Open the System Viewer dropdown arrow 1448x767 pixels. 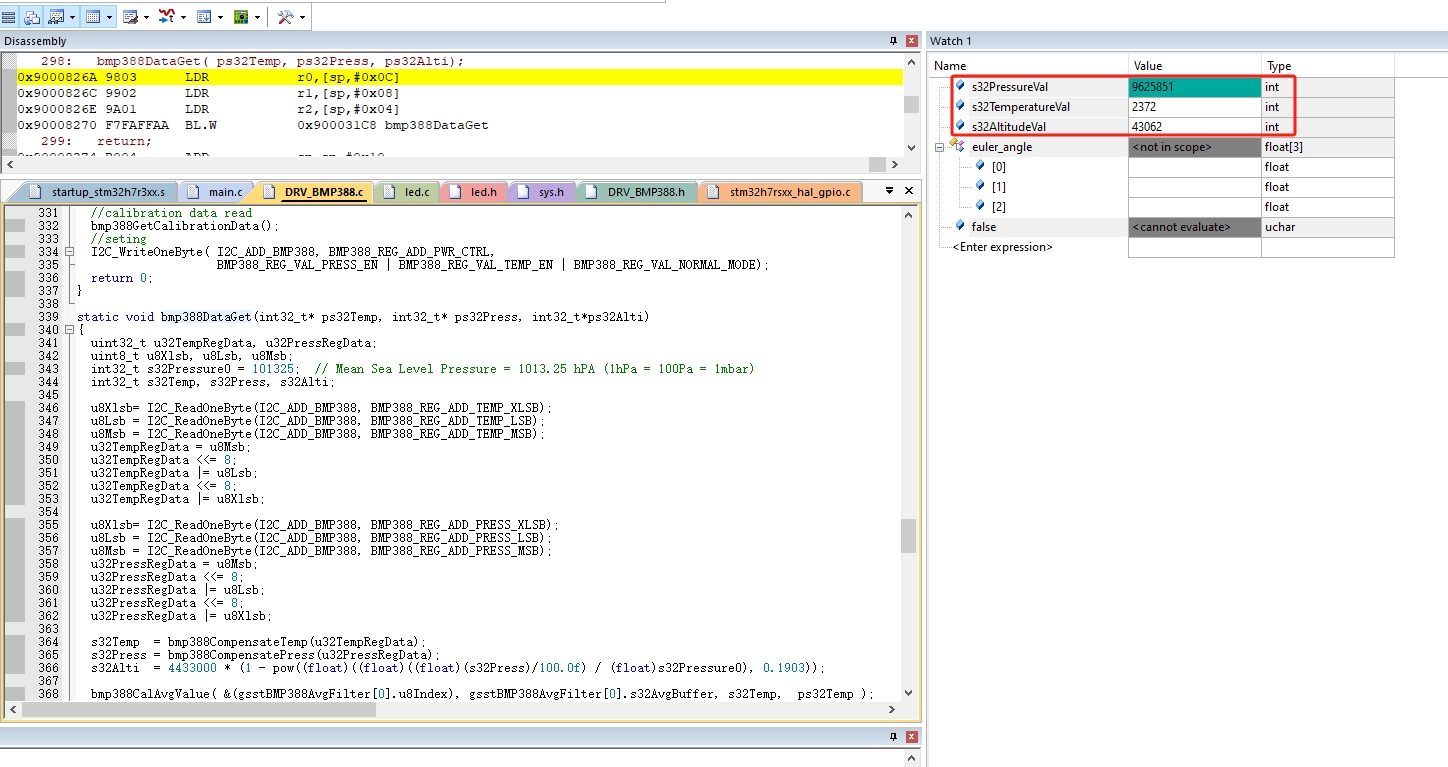257,17
